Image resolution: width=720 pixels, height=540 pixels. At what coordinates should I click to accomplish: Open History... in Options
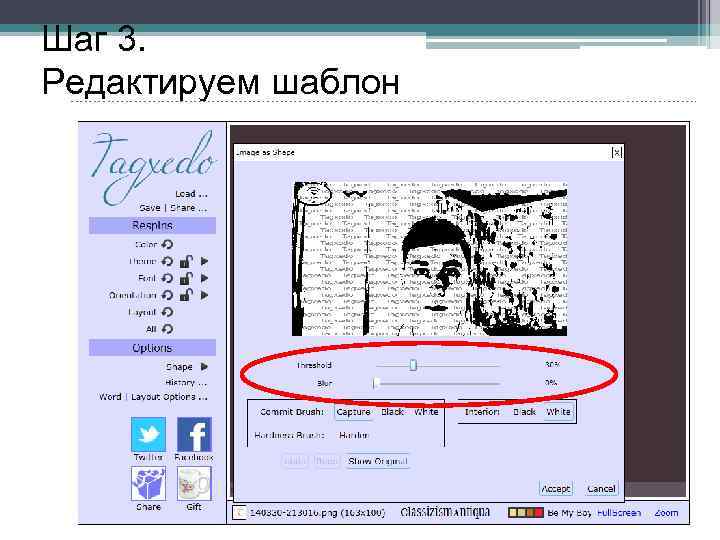(x=186, y=382)
